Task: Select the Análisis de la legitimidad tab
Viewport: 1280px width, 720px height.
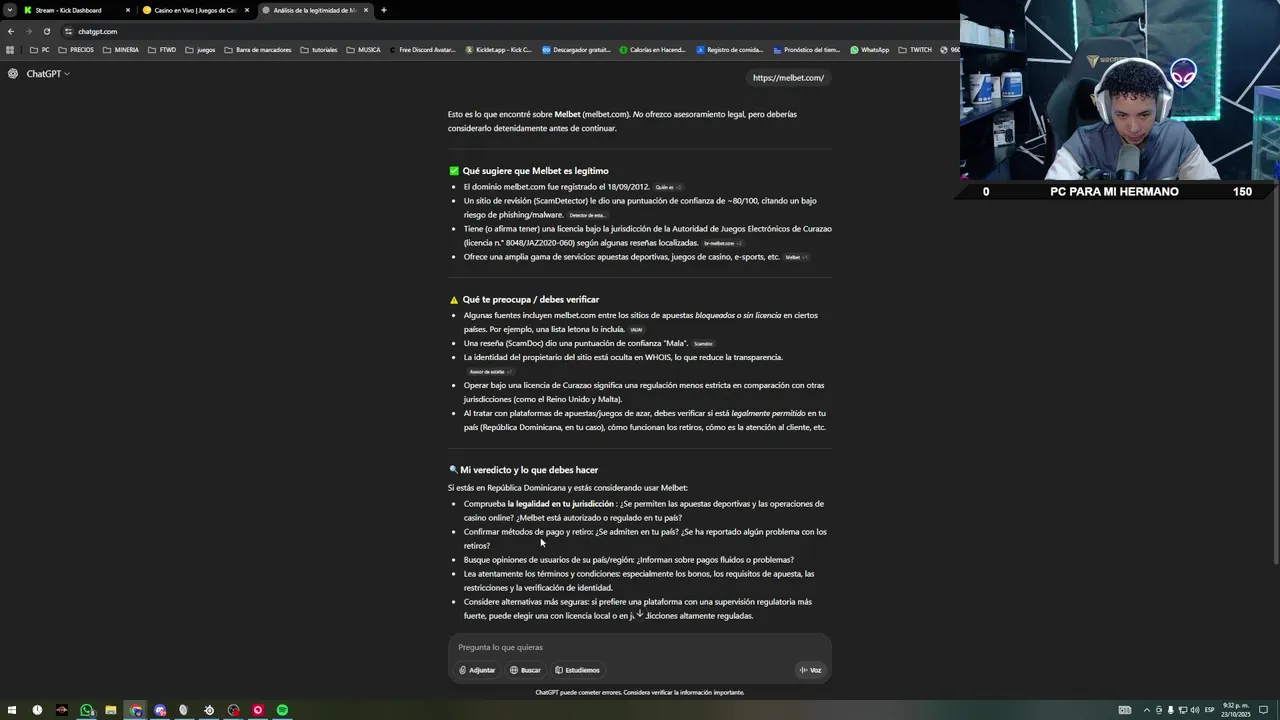Action: tap(315, 10)
